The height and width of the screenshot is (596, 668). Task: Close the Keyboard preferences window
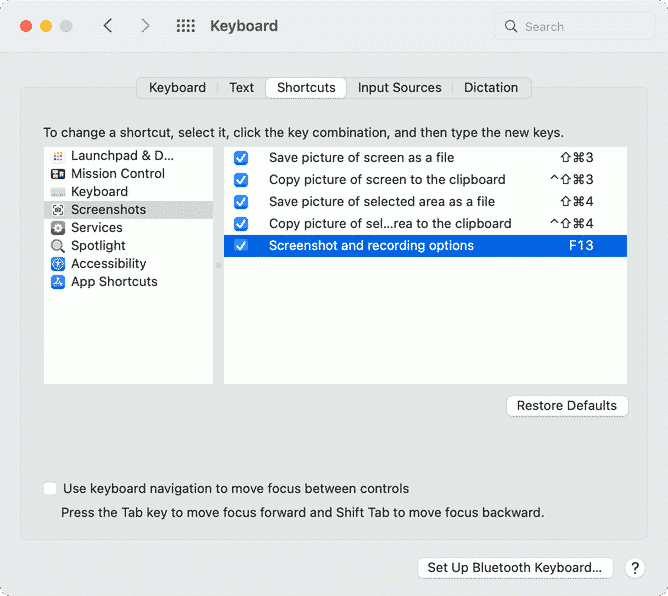26,26
